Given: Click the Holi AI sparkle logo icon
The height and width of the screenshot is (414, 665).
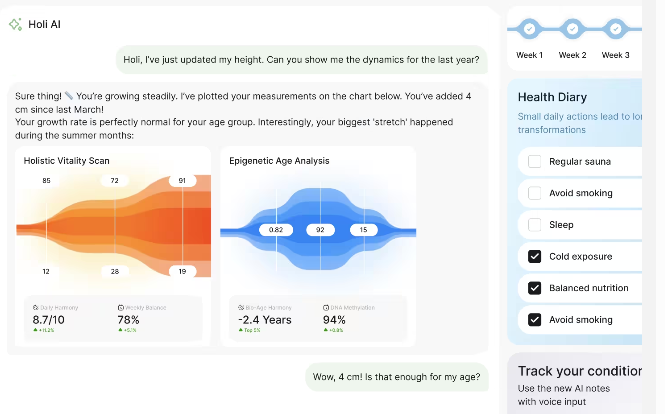Looking at the screenshot, I should 15,24.
